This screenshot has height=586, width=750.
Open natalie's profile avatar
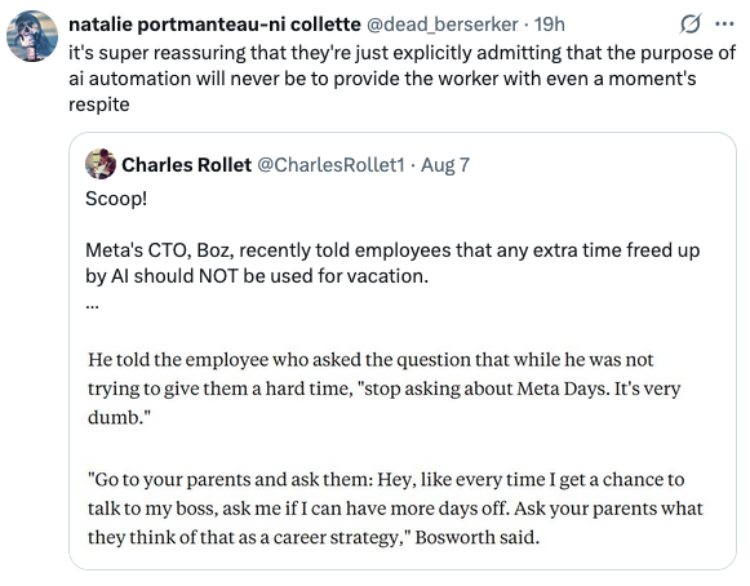[x=32, y=36]
